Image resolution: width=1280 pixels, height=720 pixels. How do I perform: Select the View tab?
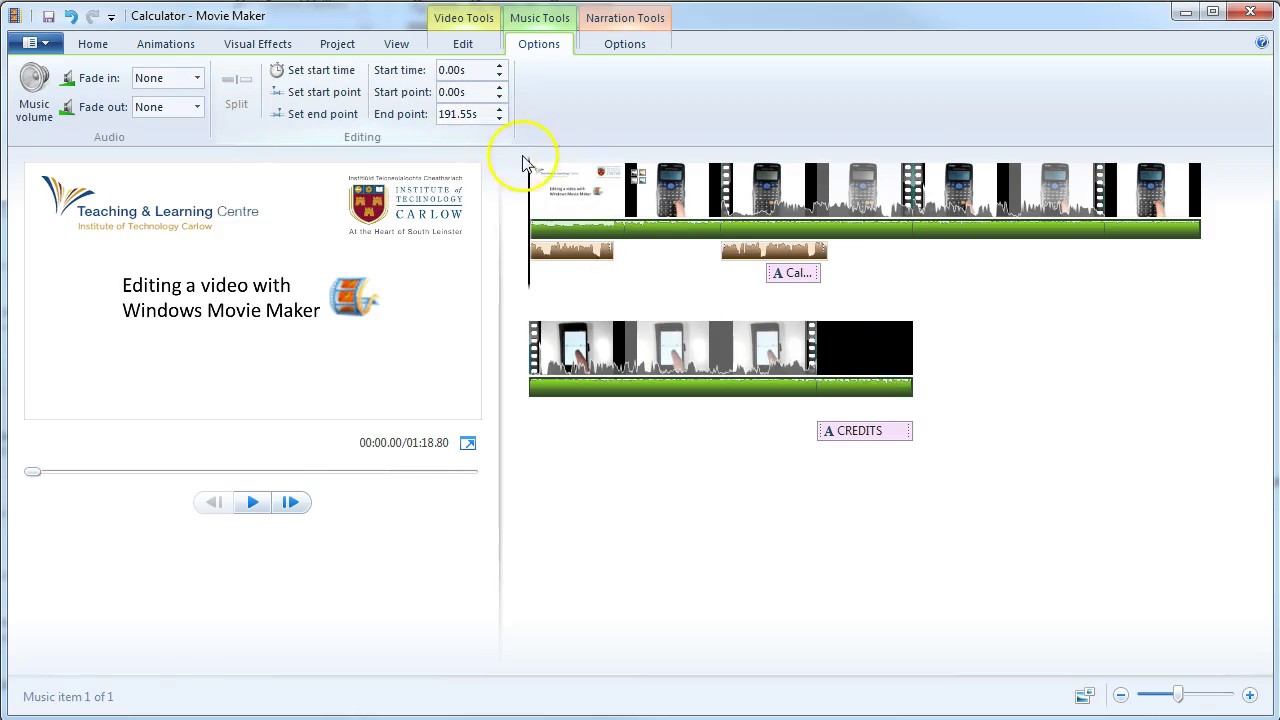tap(396, 44)
